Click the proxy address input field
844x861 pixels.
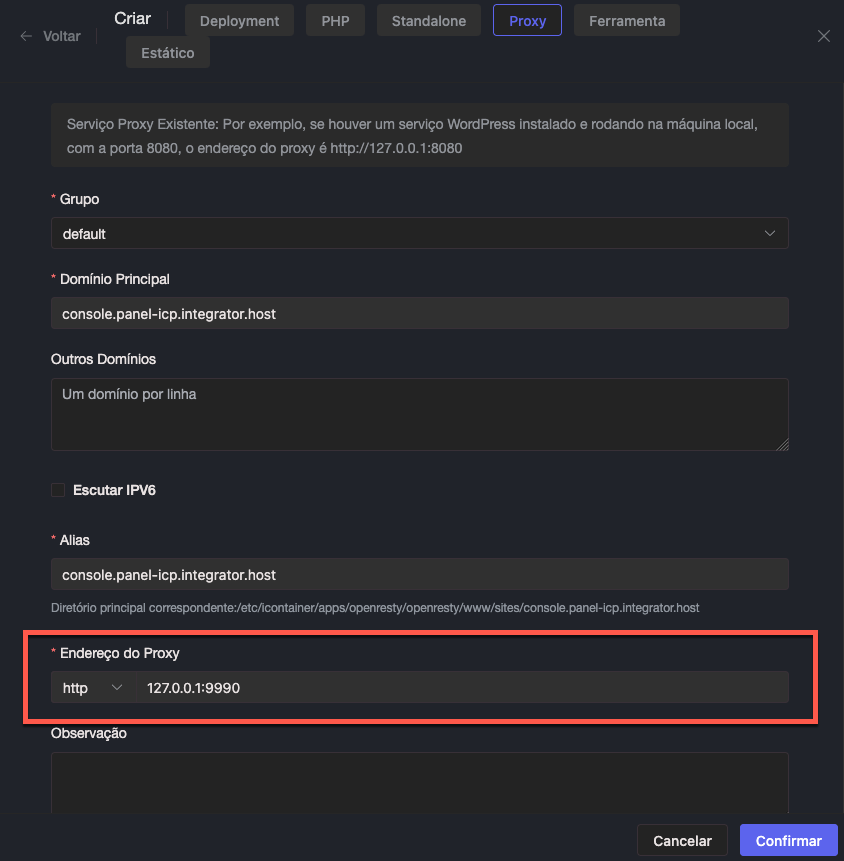click(x=462, y=688)
